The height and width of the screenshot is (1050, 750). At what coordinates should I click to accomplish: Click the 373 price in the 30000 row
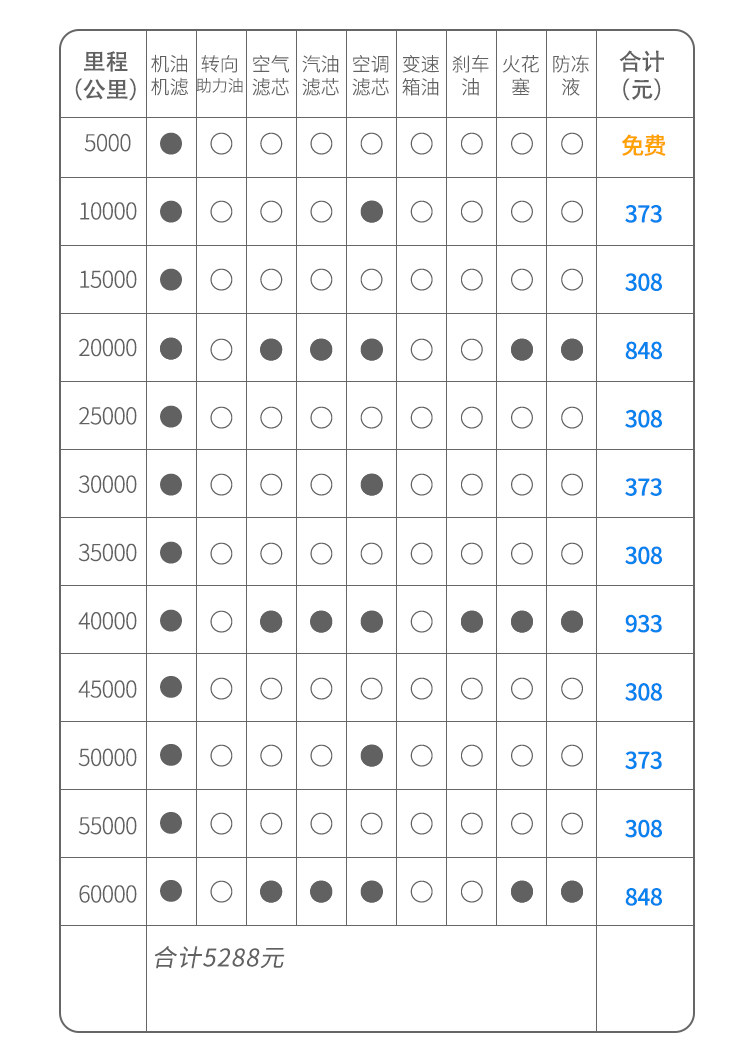tap(643, 487)
